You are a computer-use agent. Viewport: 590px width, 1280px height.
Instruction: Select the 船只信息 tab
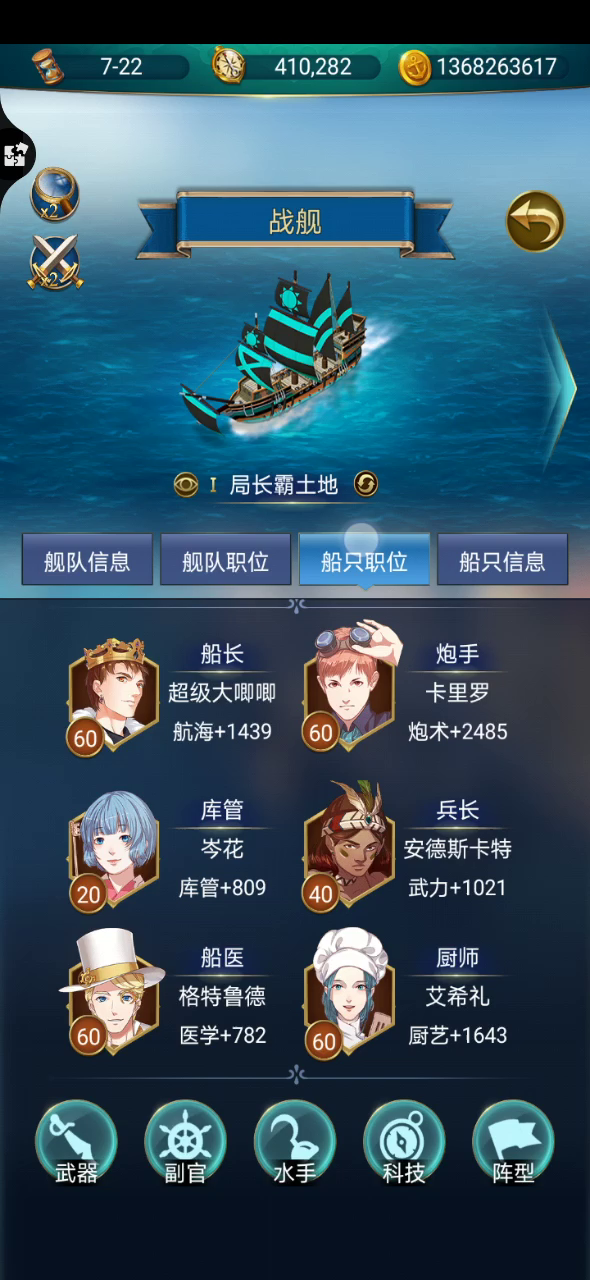tap(502, 560)
